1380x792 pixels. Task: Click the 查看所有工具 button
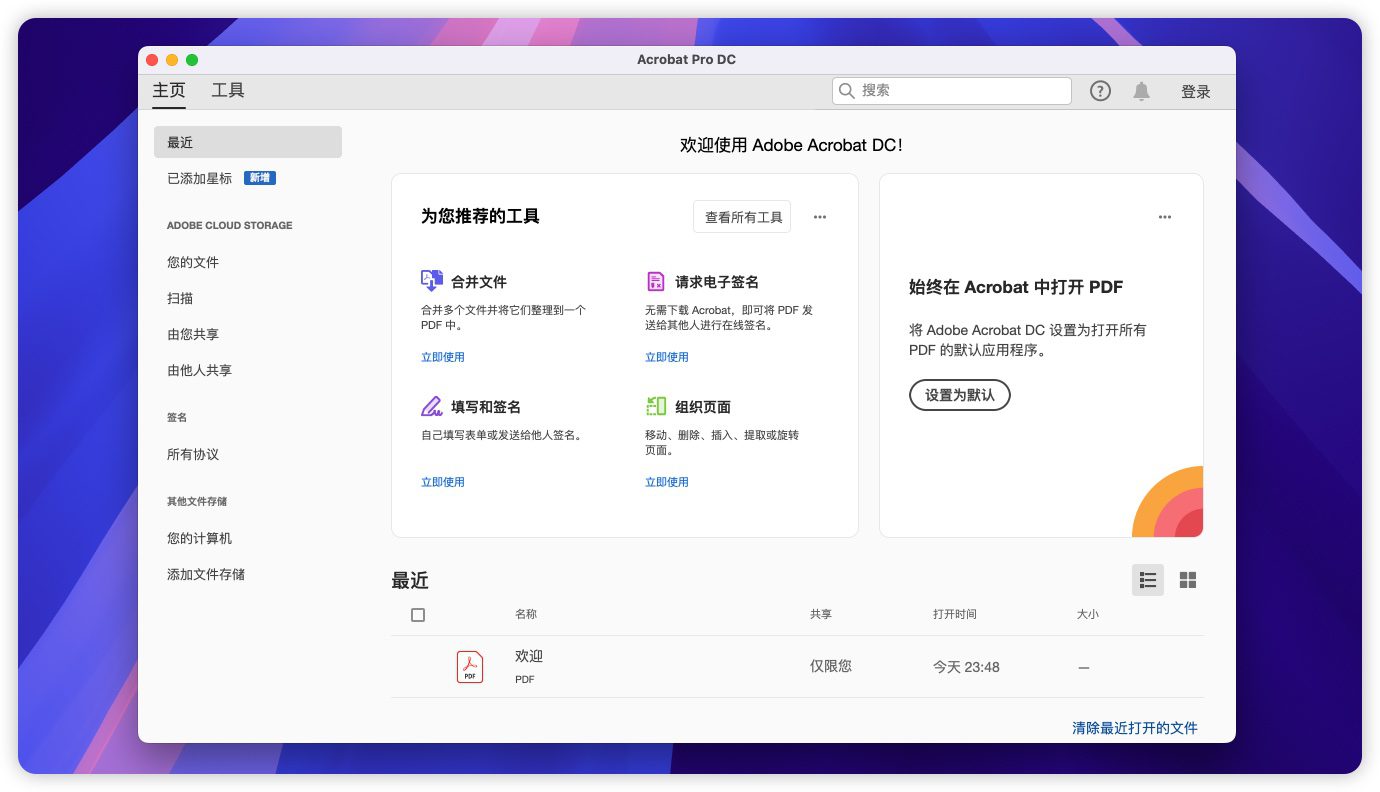click(742, 217)
